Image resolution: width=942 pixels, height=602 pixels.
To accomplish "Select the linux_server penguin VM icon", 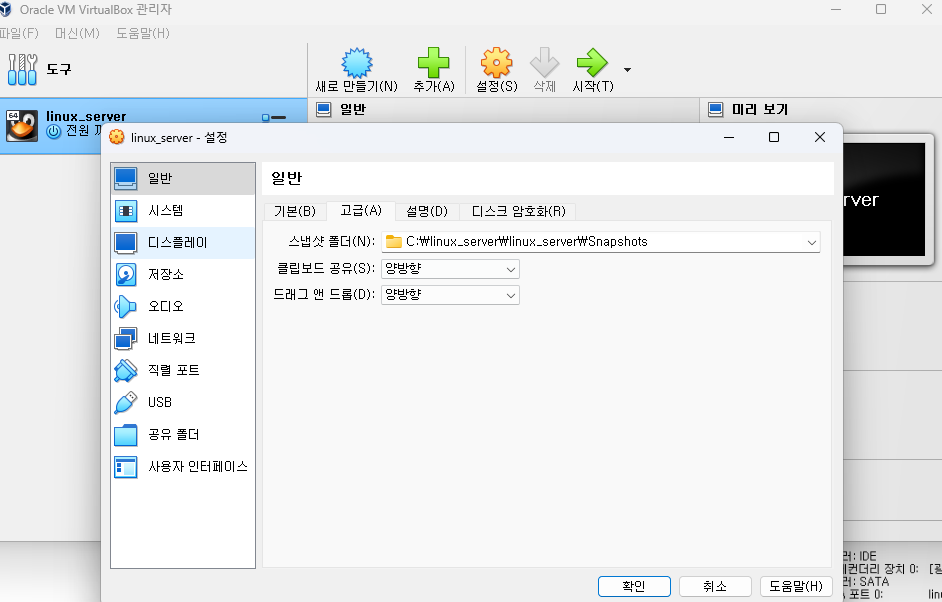I will [22, 126].
